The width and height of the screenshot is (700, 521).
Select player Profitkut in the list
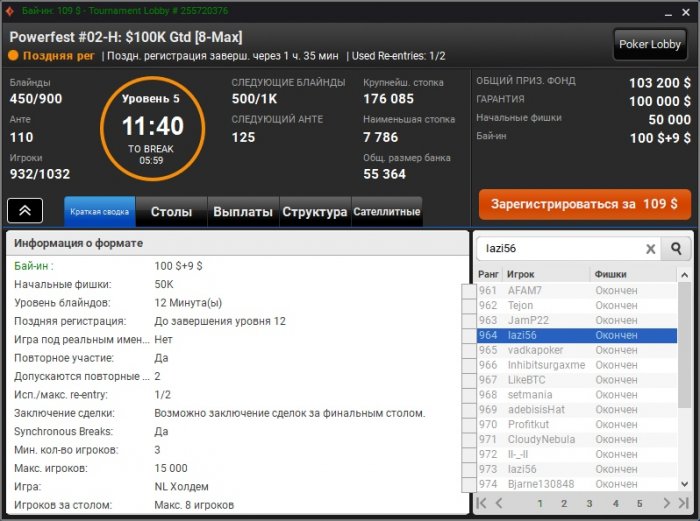click(576, 425)
